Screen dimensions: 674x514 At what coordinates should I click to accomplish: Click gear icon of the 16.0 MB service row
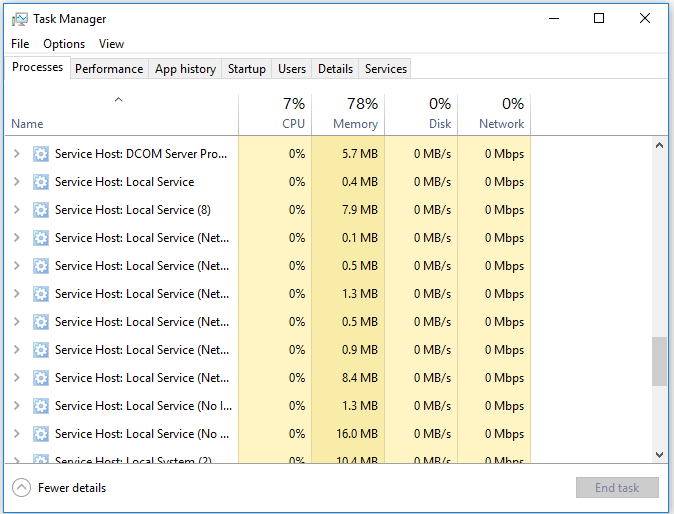41,434
